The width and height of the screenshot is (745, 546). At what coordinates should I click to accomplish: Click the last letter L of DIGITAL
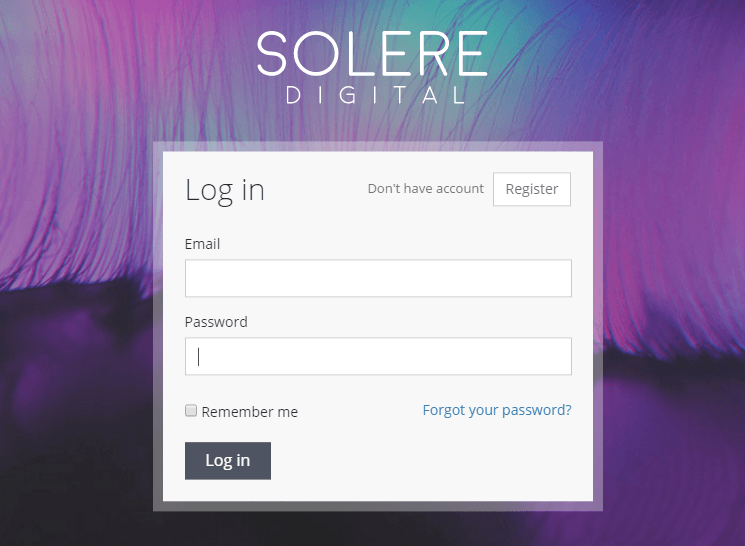(x=459, y=96)
